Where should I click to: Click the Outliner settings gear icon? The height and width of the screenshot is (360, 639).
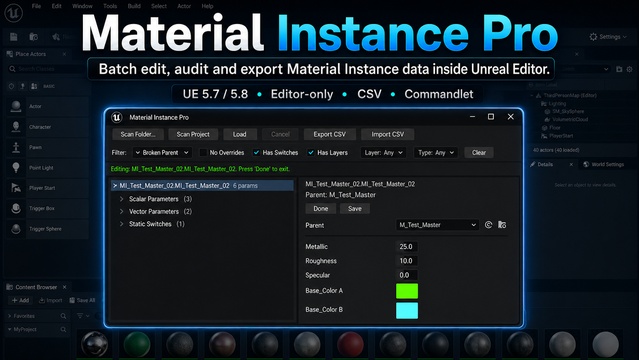pos(630,69)
